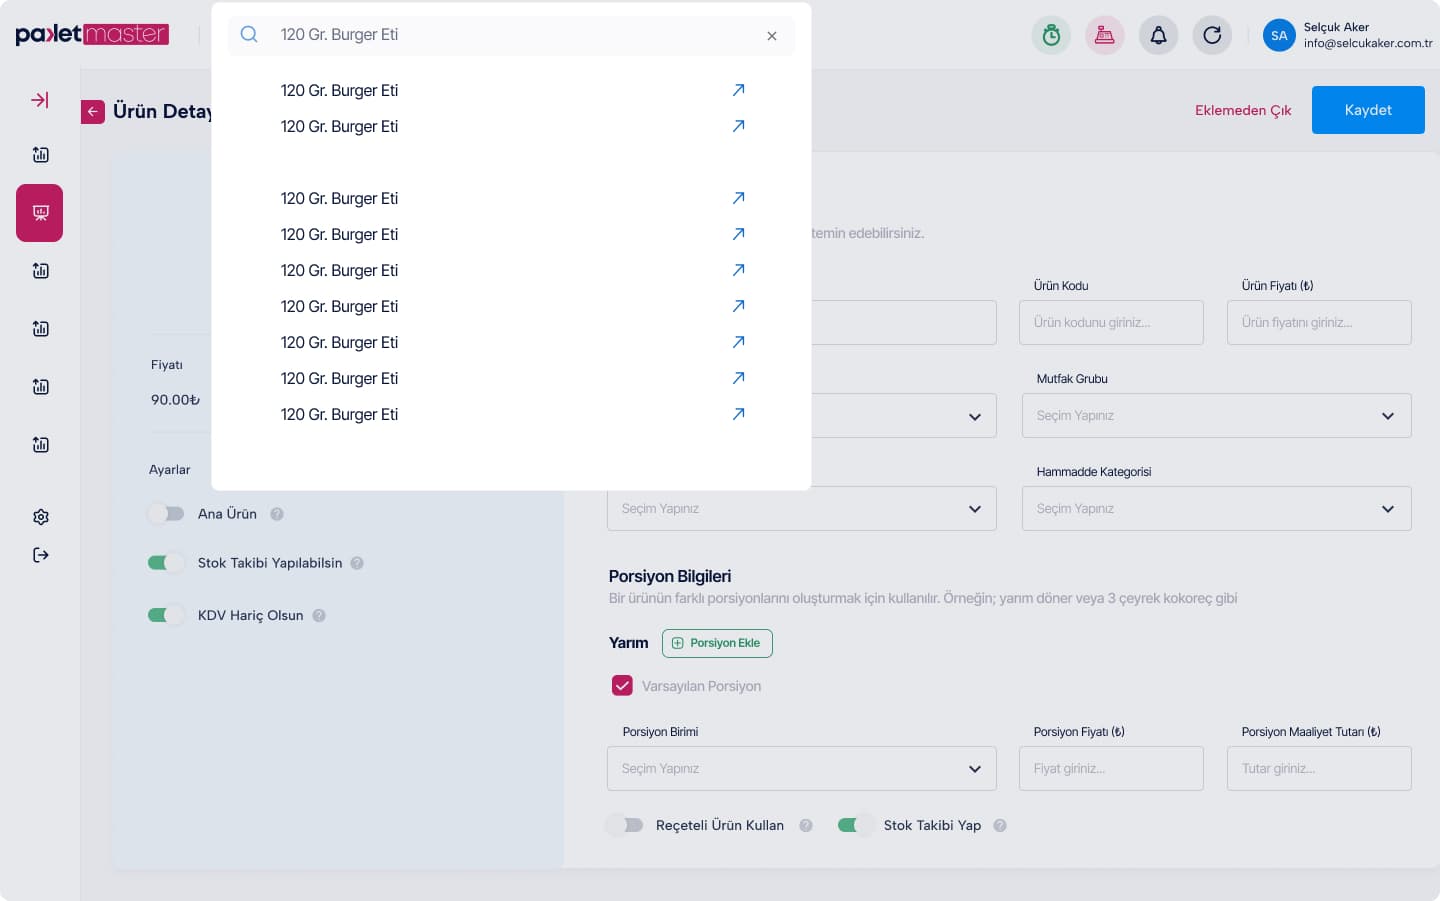The height and width of the screenshot is (901, 1440).
Task: Uncheck the Varsayılan Porsiyon checkbox
Action: (622, 686)
